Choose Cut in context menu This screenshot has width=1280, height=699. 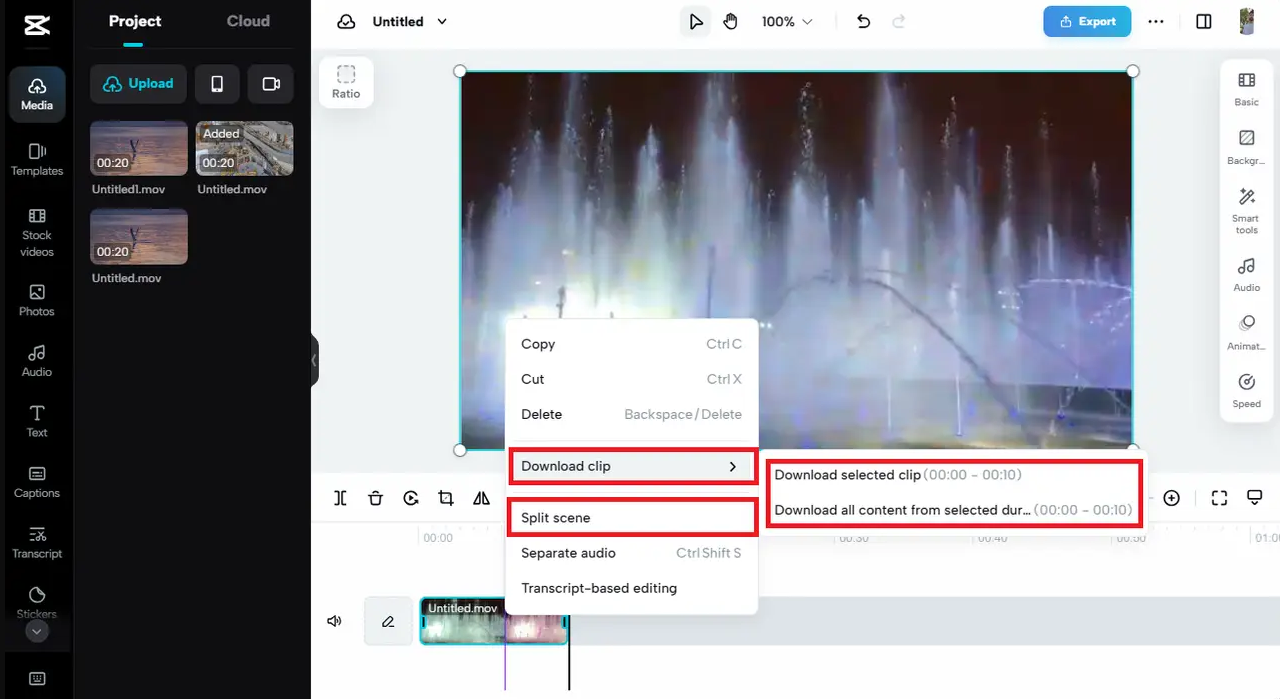coord(632,379)
